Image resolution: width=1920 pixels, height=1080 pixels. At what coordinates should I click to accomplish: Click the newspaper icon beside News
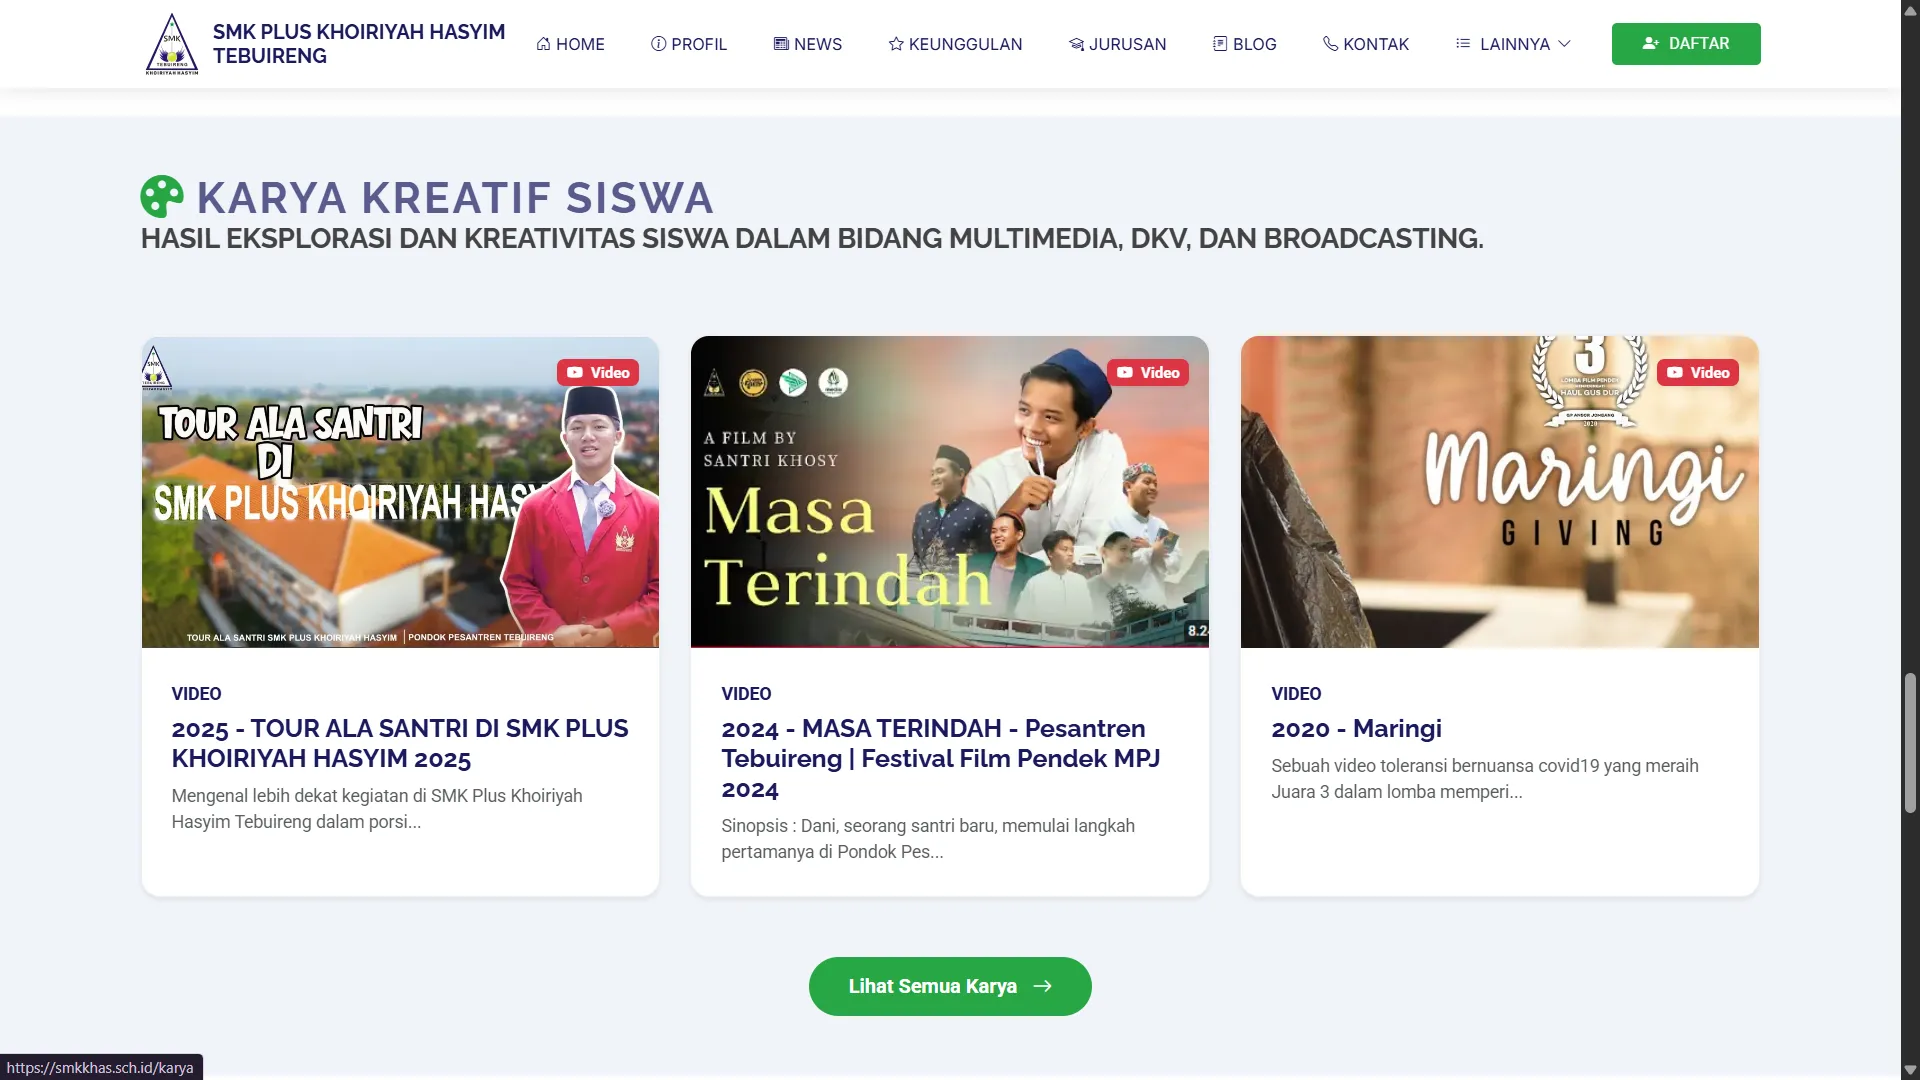coord(781,44)
